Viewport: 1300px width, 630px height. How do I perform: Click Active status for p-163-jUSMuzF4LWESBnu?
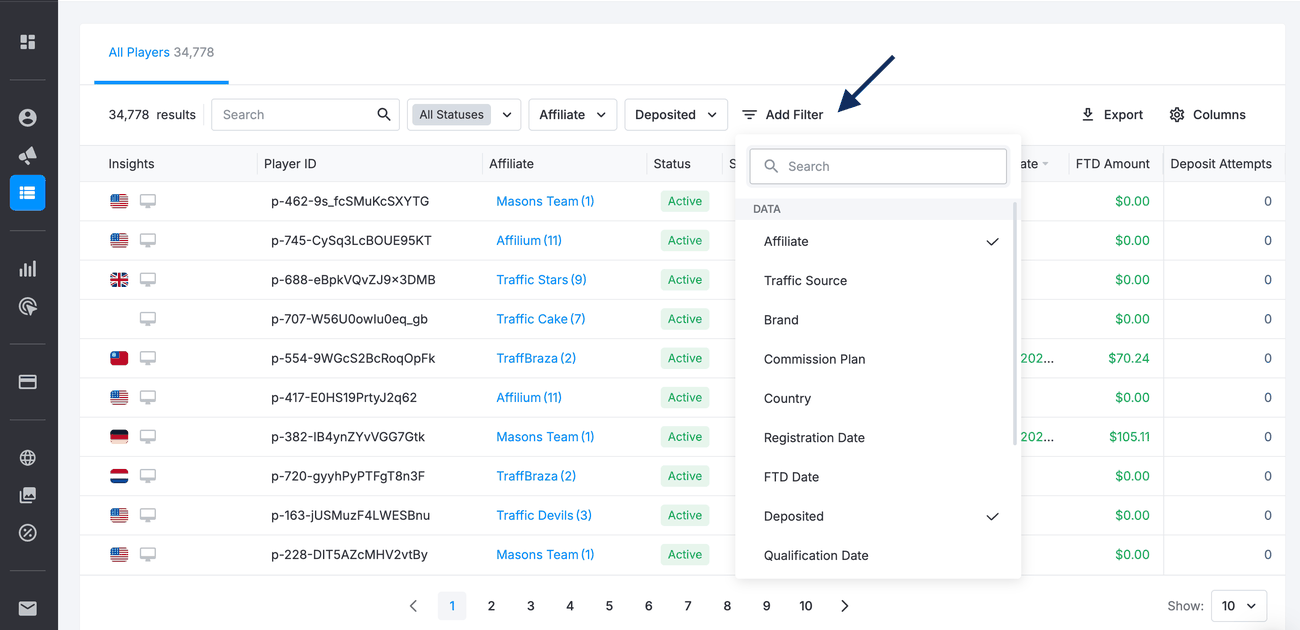click(x=685, y=516)
